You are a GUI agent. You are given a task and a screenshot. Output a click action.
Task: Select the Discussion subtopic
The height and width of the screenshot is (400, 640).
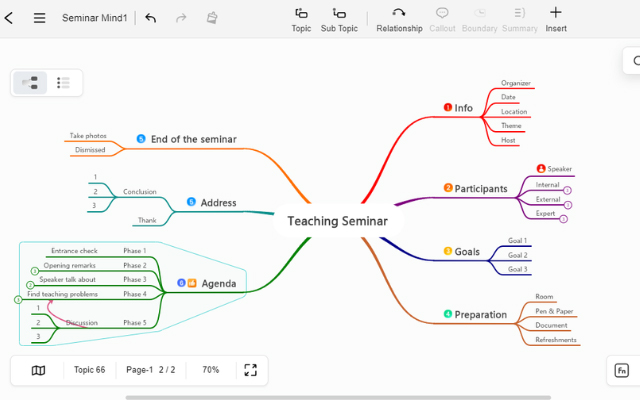click(82, 322)
